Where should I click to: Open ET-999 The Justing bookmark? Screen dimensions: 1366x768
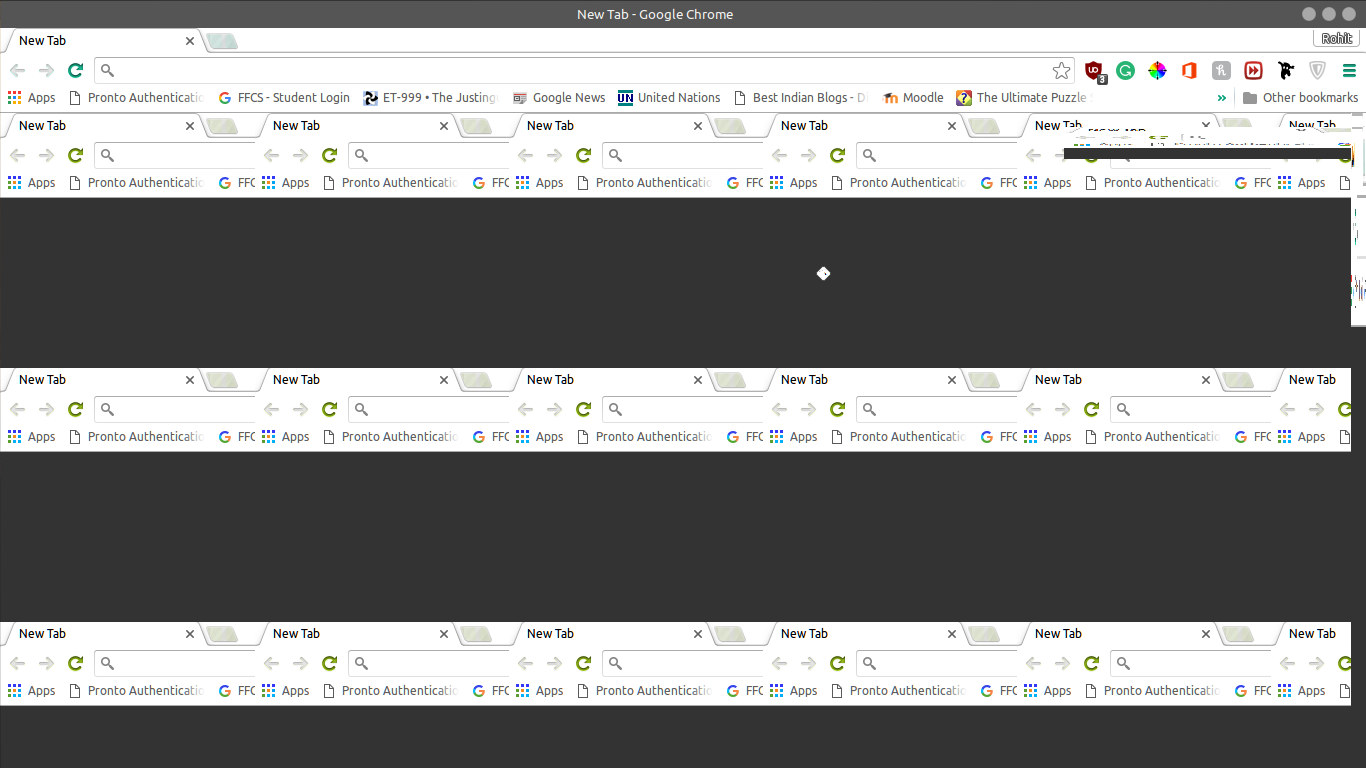430,98
